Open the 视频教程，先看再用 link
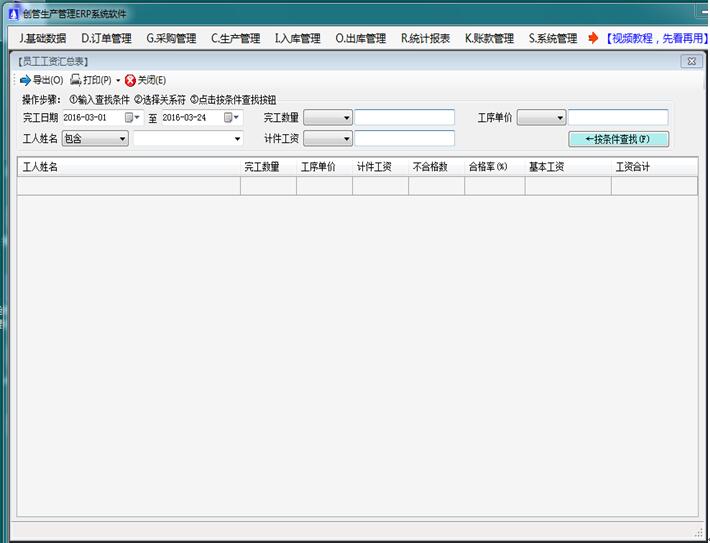 click(x=655, y=39)
